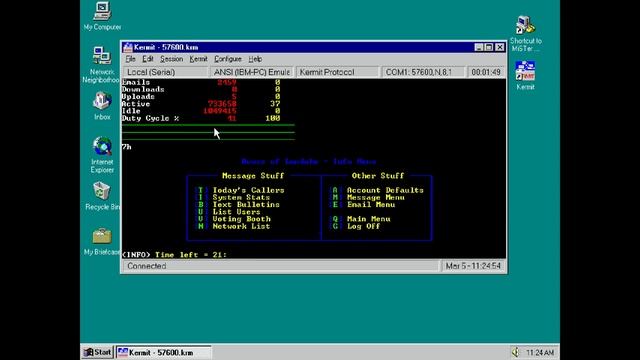Click the ANSI (IBM-PC) Emulation field
Viewport: 640px width, 360px height.
251,72
